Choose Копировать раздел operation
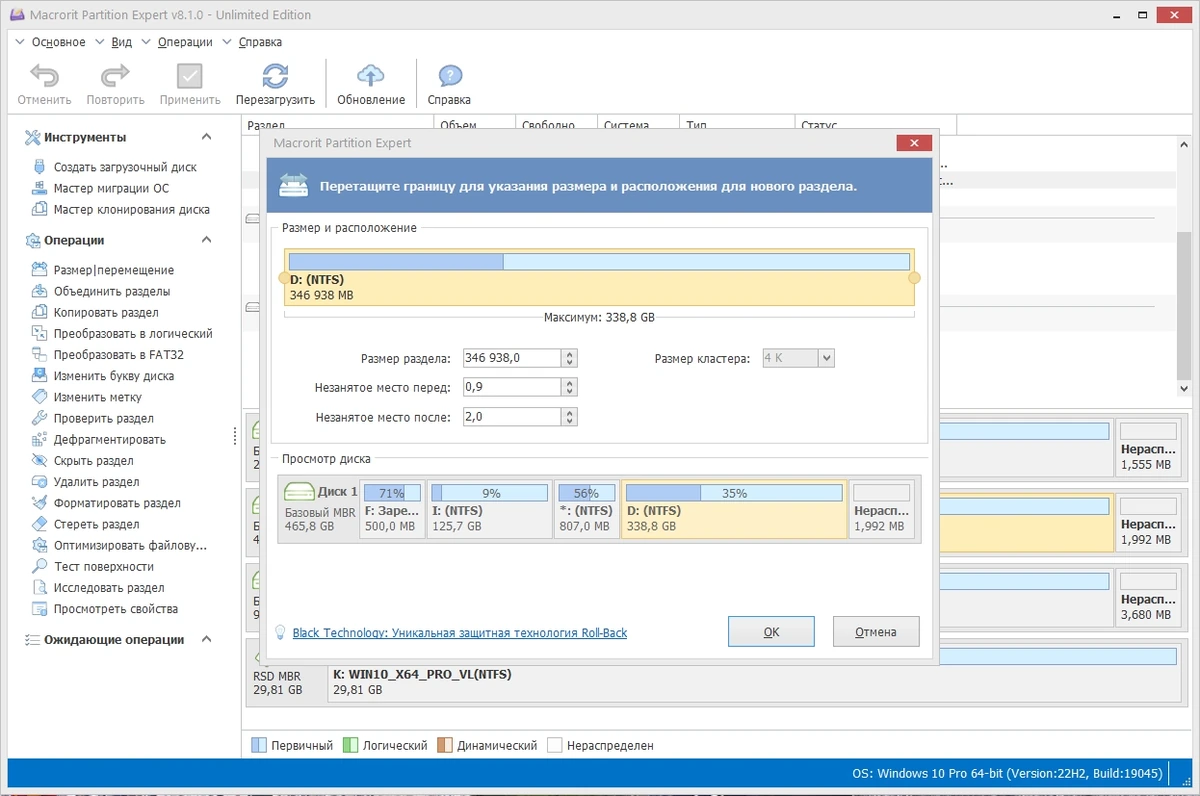 tap(106, 312)
